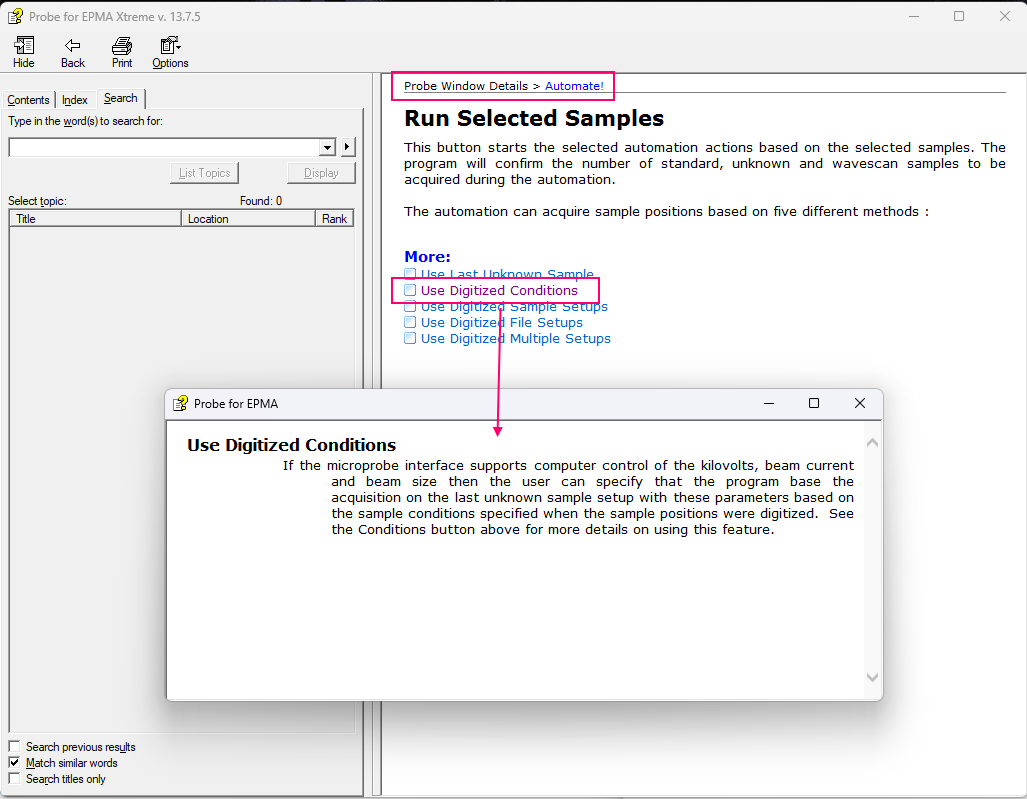This screenshot has width=1027, height=799.
Task: Click popup window's Probe for EPMA help icon
Action: [180, 403]
